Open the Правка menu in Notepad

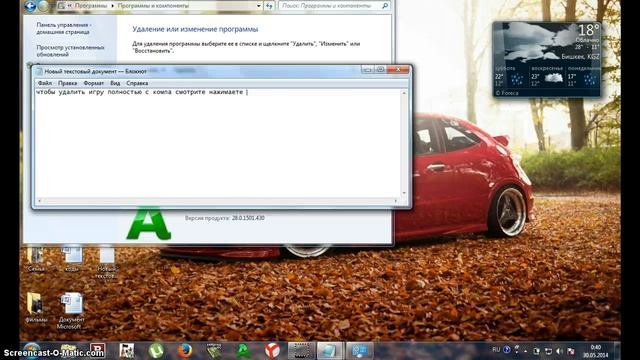coord(67,83)
